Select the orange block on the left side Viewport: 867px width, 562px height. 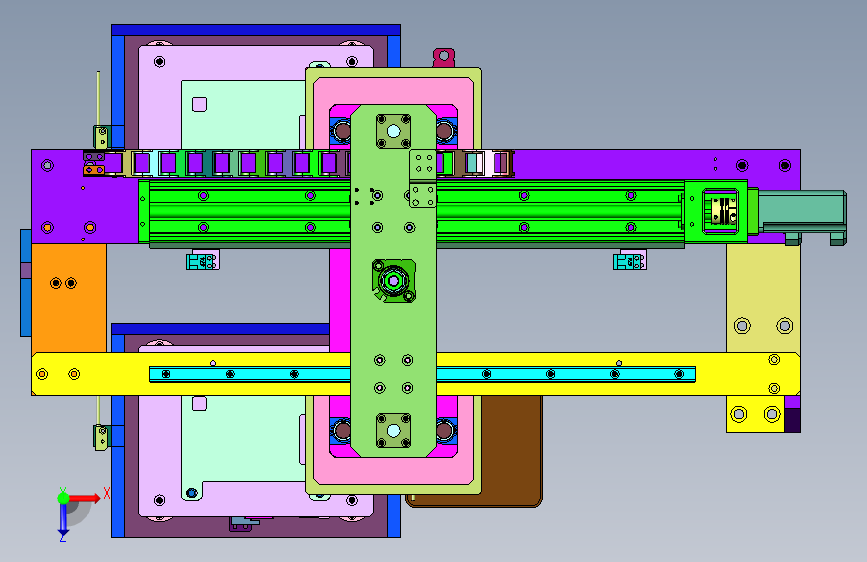point(69,298)
